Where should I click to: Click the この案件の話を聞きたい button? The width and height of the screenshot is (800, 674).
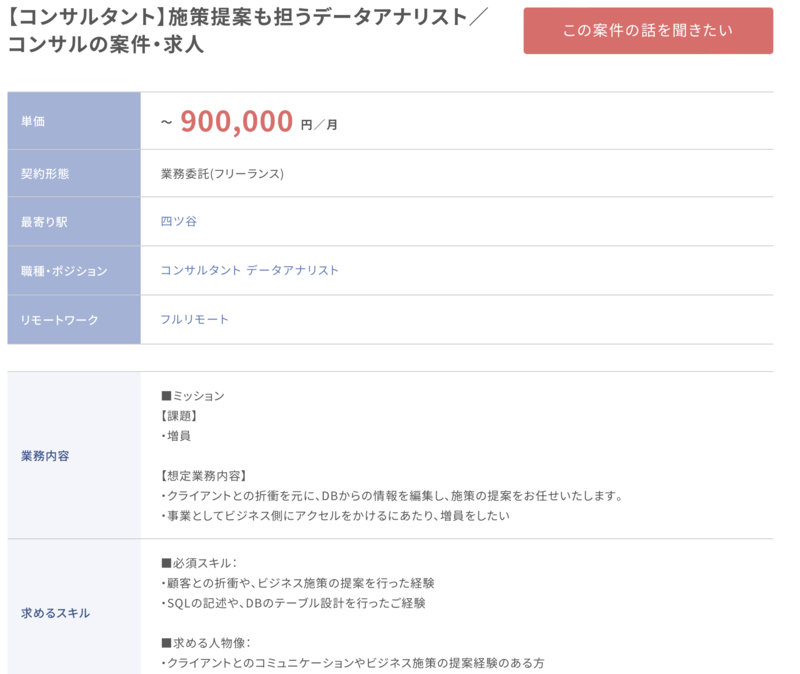648,31
